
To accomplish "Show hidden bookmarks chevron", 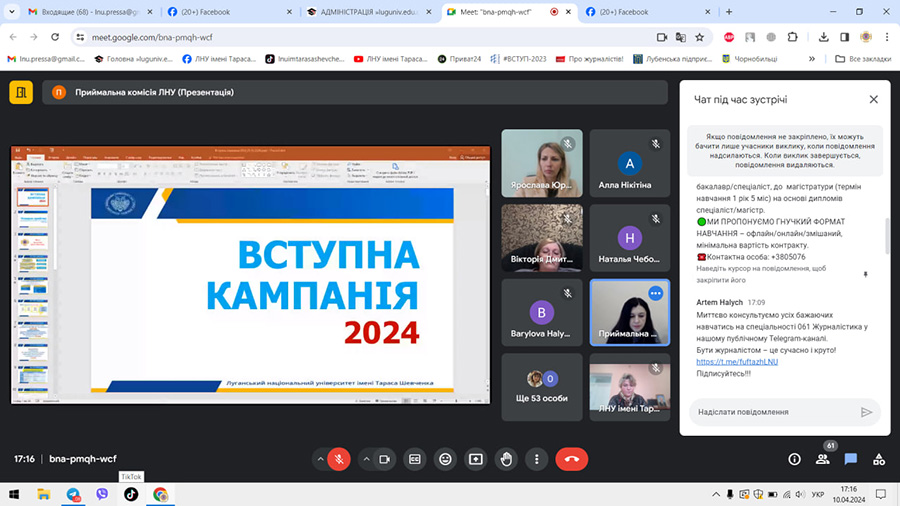I will 812,59.
